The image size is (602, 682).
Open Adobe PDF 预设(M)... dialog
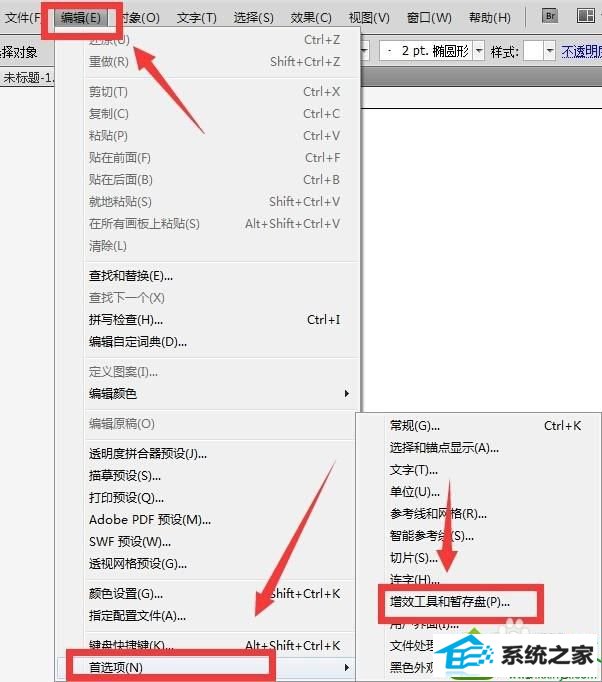[150, 520]
